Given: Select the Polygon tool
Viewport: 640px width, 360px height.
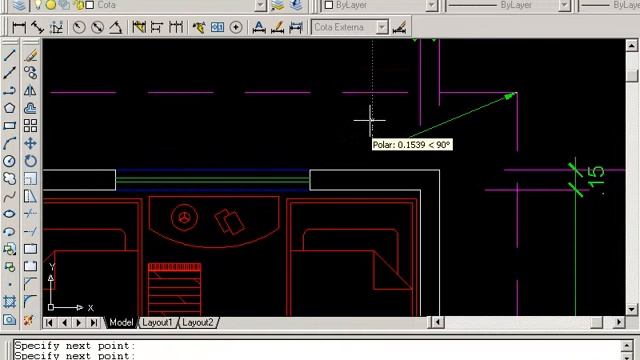Looking at the screenshot, I should point(9,108).
